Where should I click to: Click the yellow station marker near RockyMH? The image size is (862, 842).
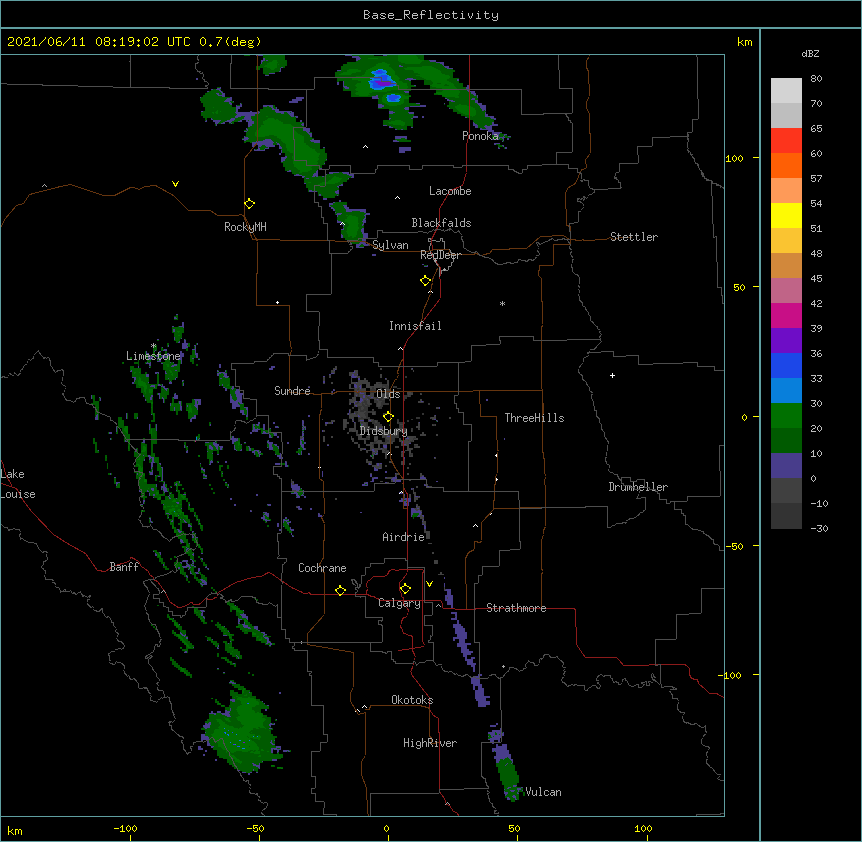[249, 204]
